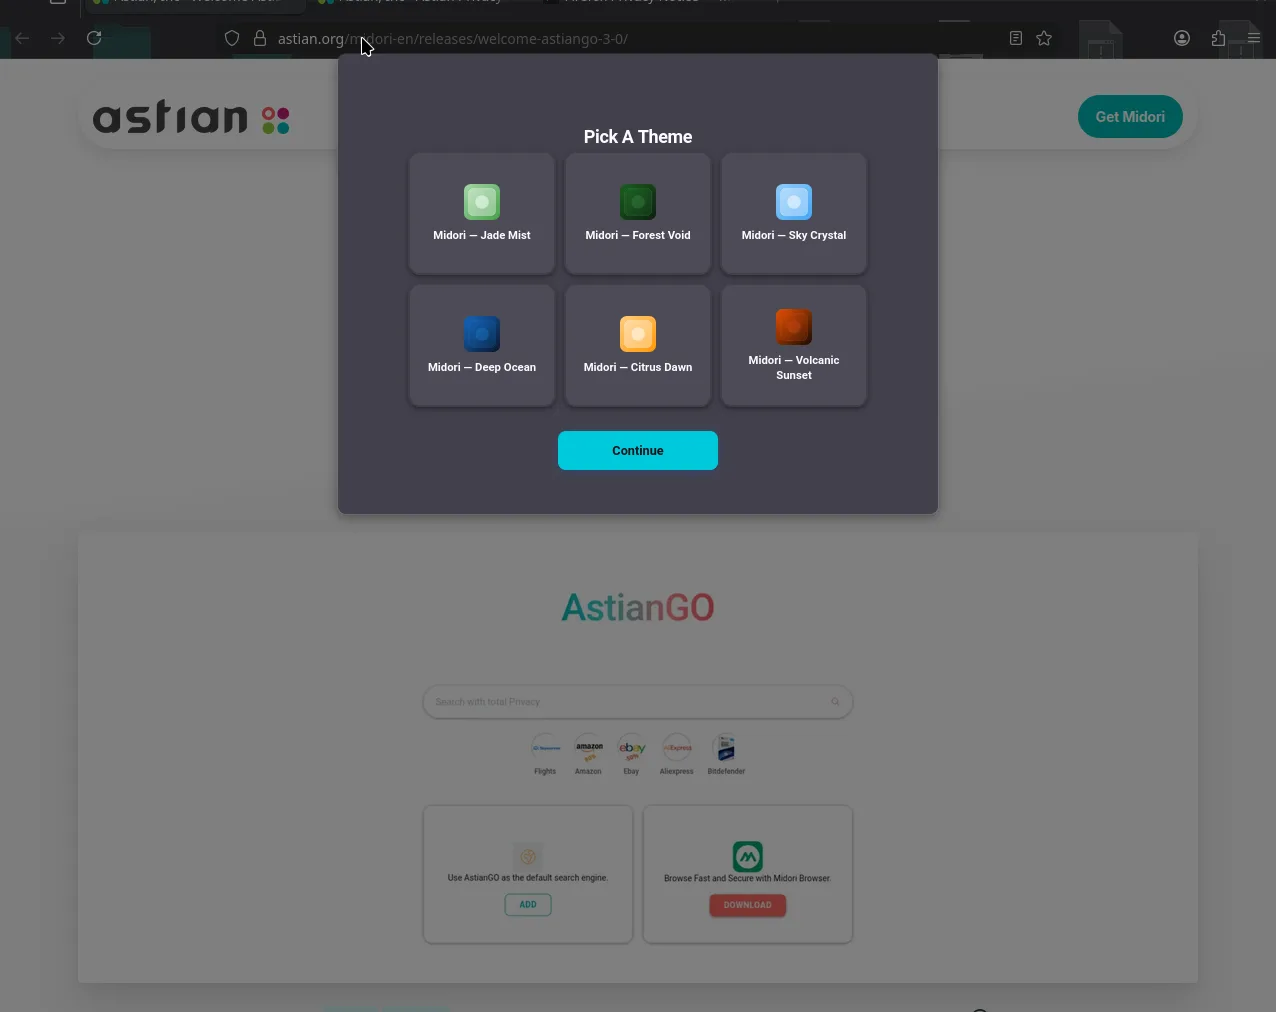Image resolution: width=1276 pixels, height=1012 pixels.
Task: Bookmark this page with the star icon
Action: pyautogui.click(x=1044, y=38)
